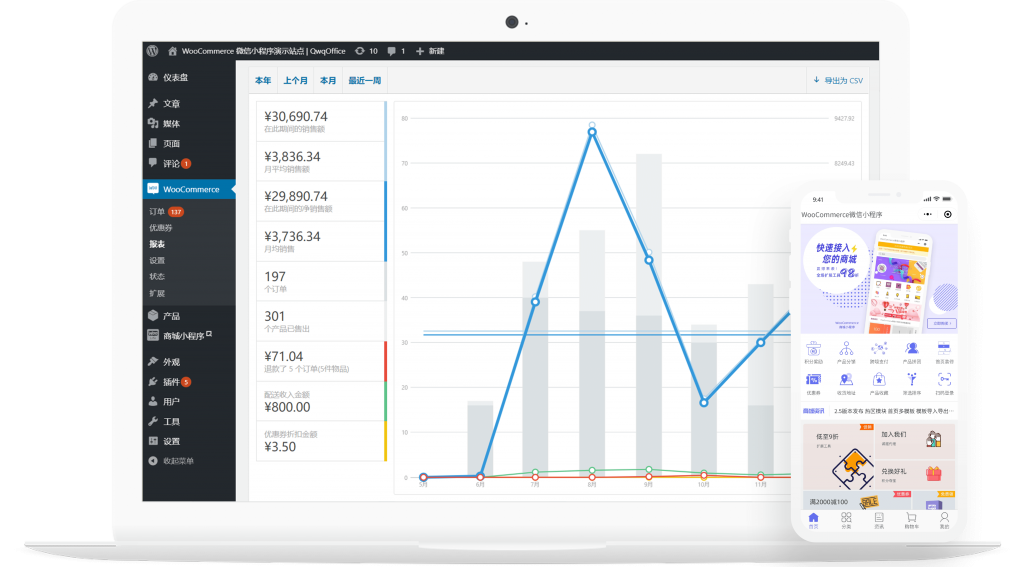The width and height of the screenshot is (1024, 567).
Task: Highlight the ¥3,736.34 monthly average legend
Action: coord(321,241)
